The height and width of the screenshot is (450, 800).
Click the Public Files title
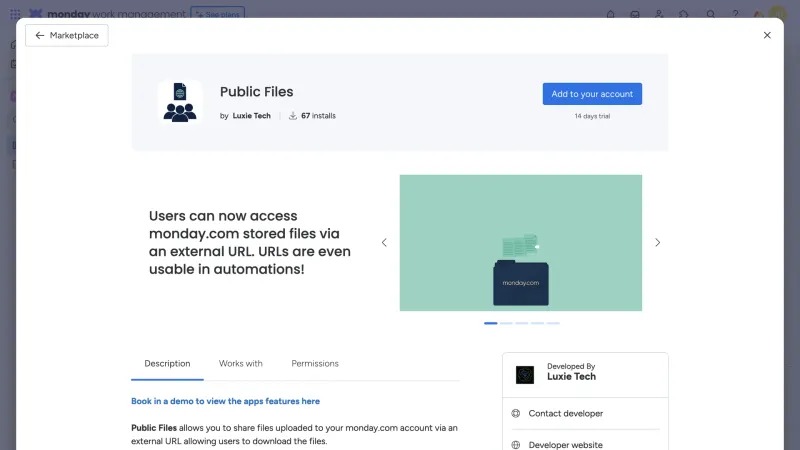257,92
